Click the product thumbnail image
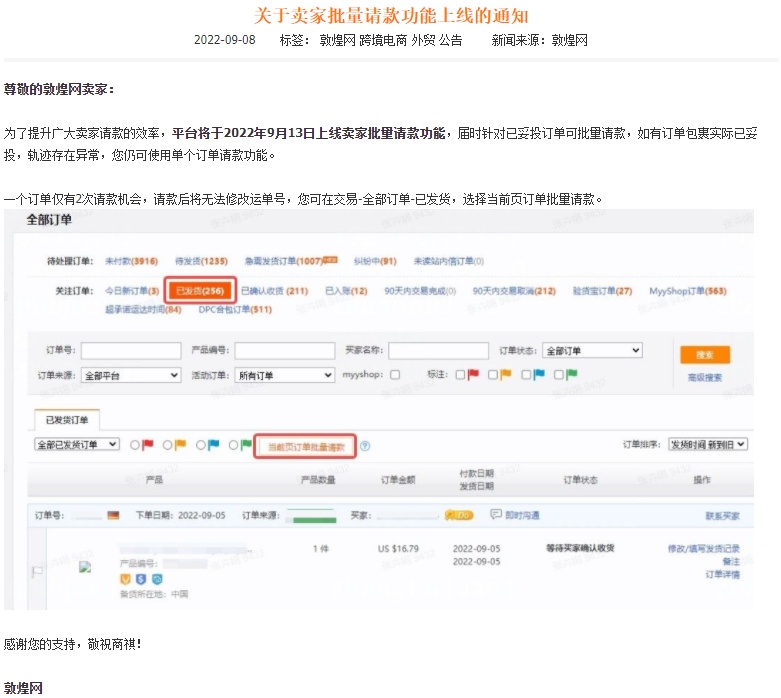The image size is (781, 698). click(86, 566)
